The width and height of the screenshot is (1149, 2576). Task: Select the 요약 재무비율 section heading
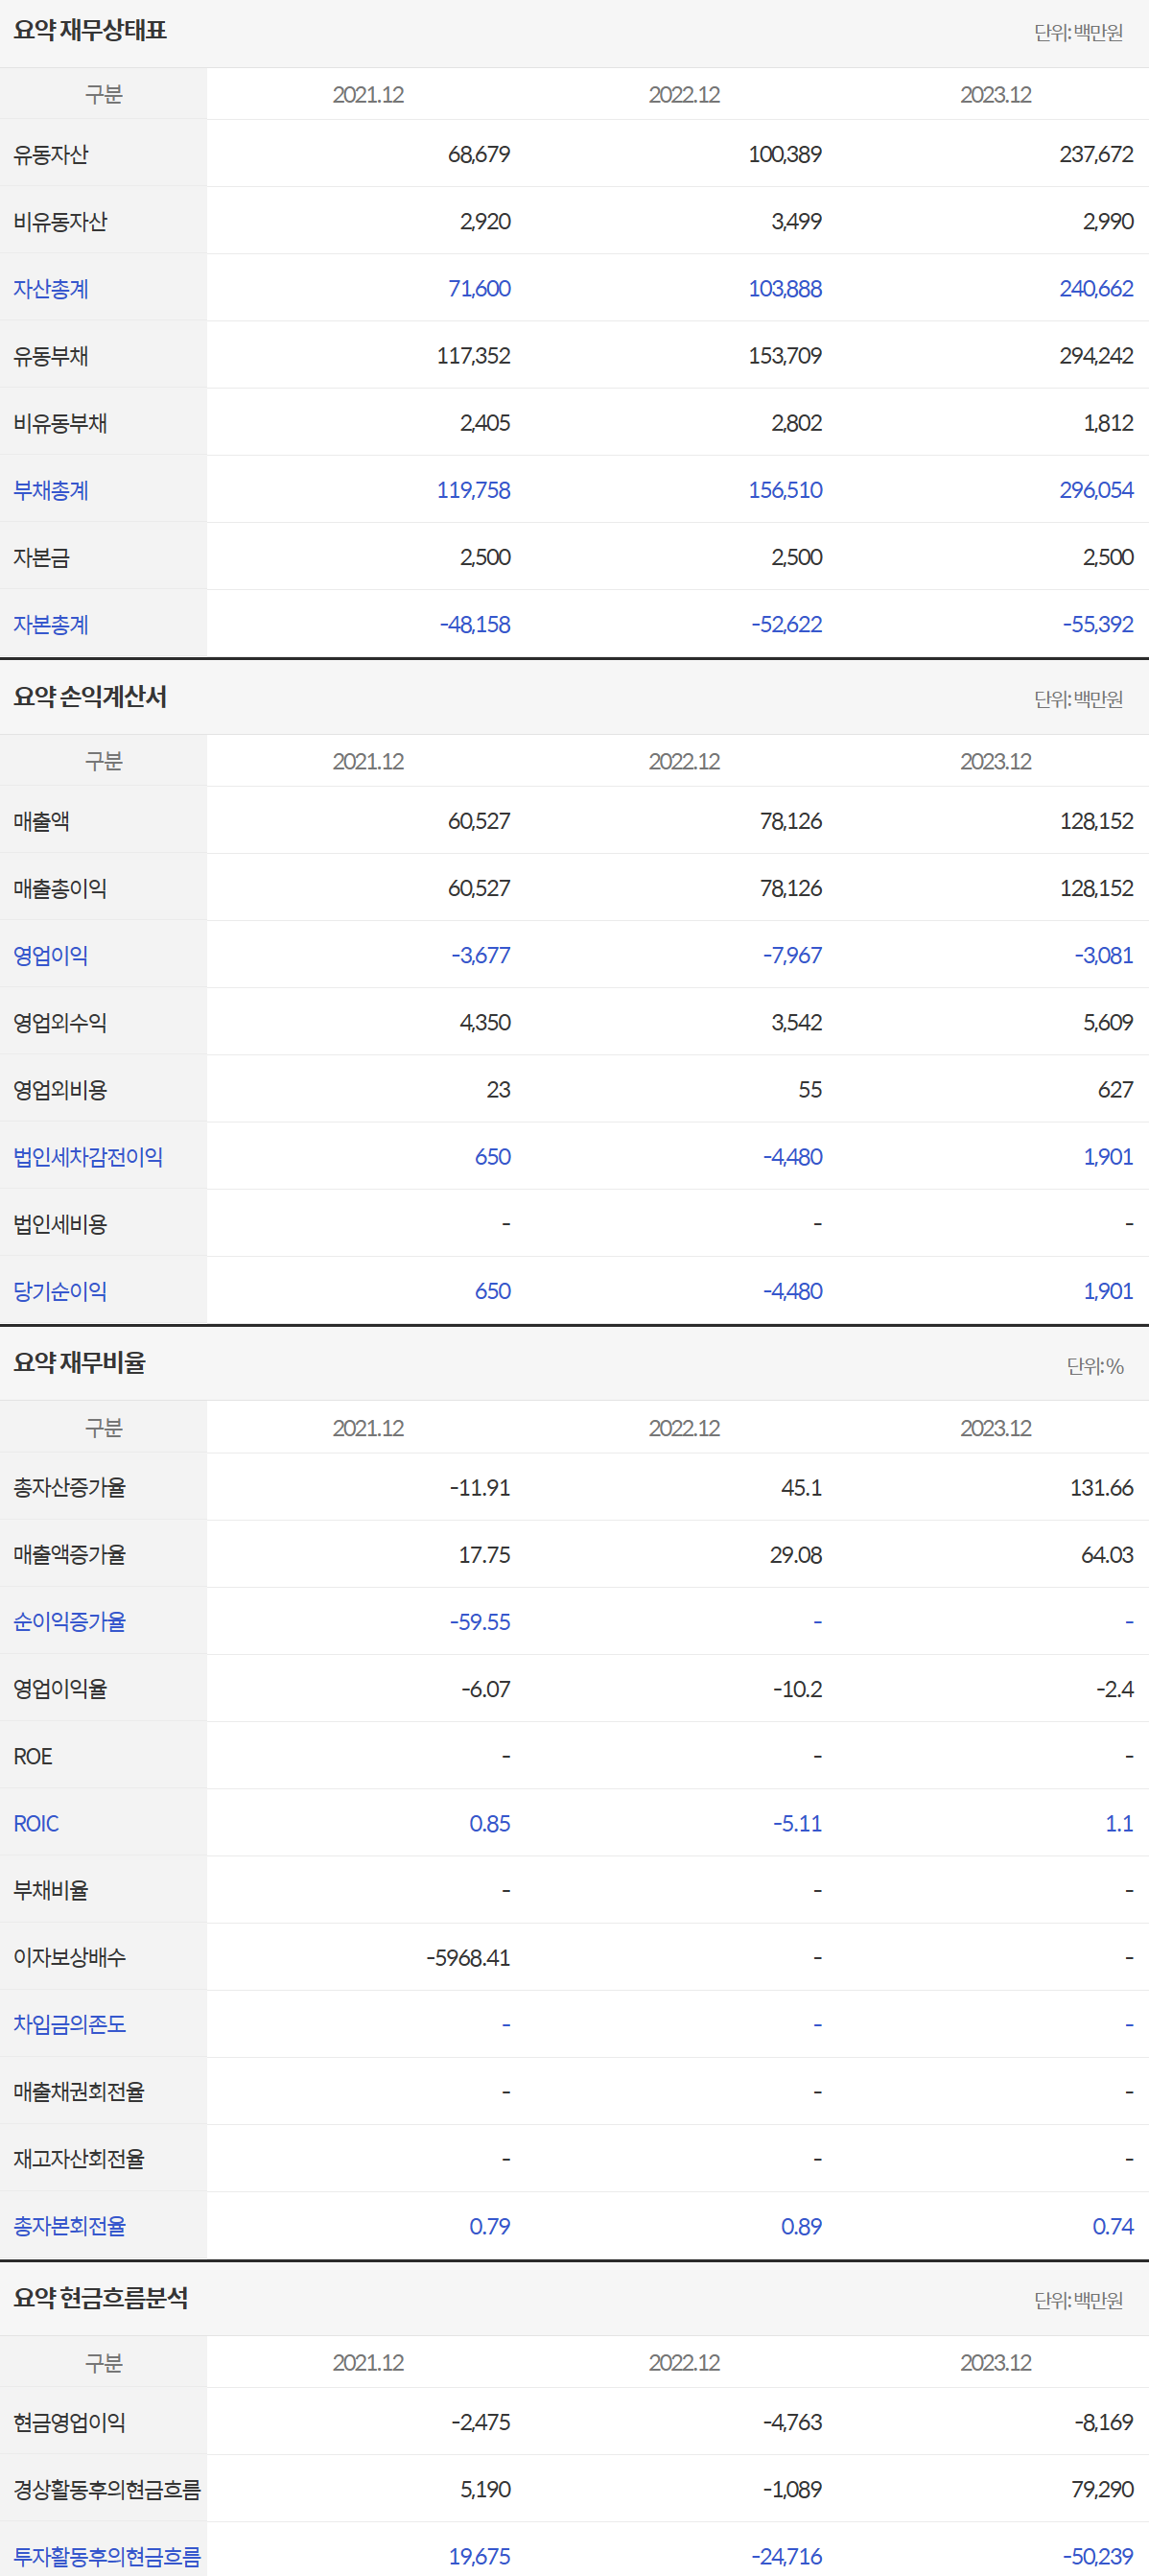[x=80, y=1363]
